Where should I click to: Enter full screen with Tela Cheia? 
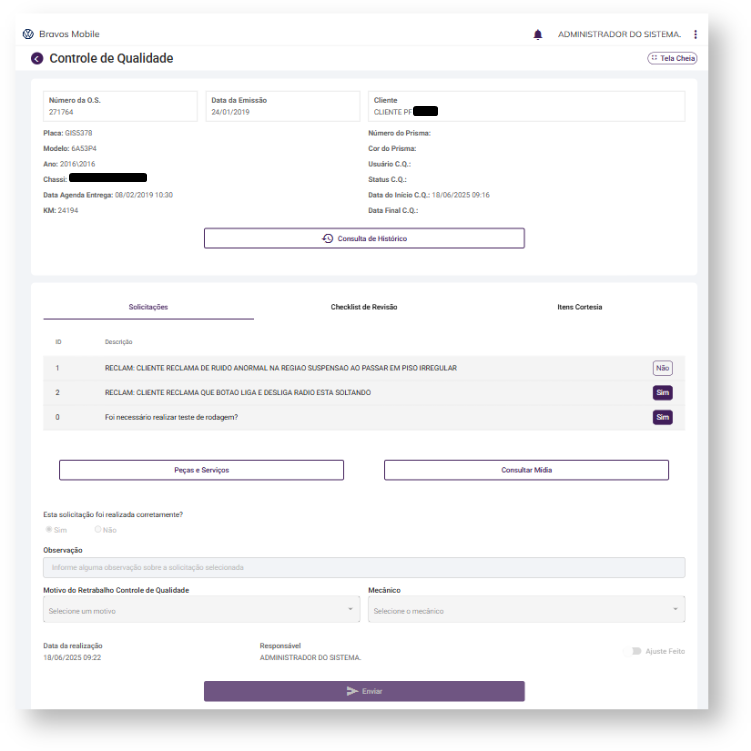672,59
